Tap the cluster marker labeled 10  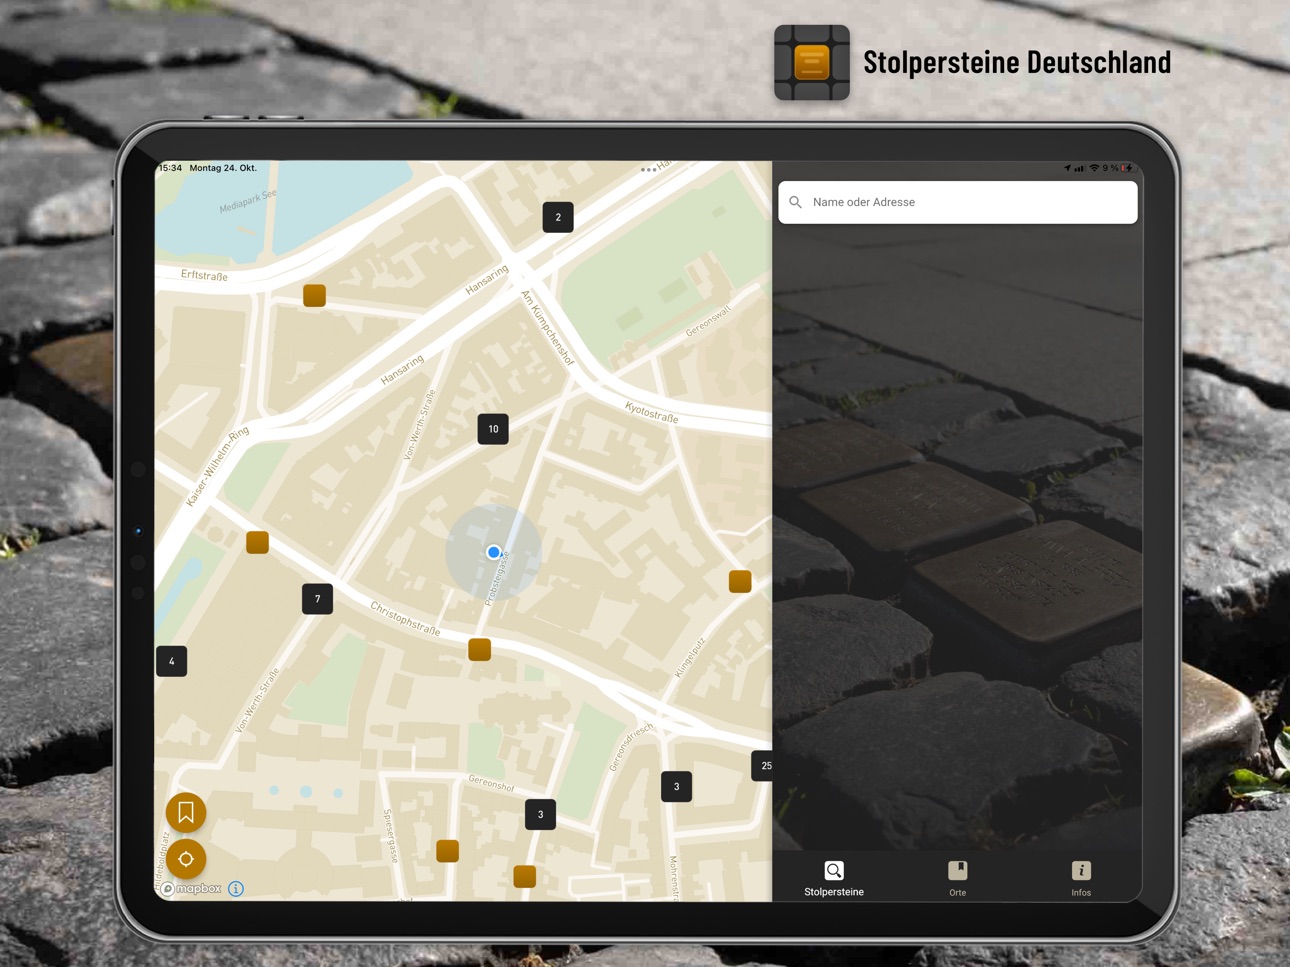point(493,429)
